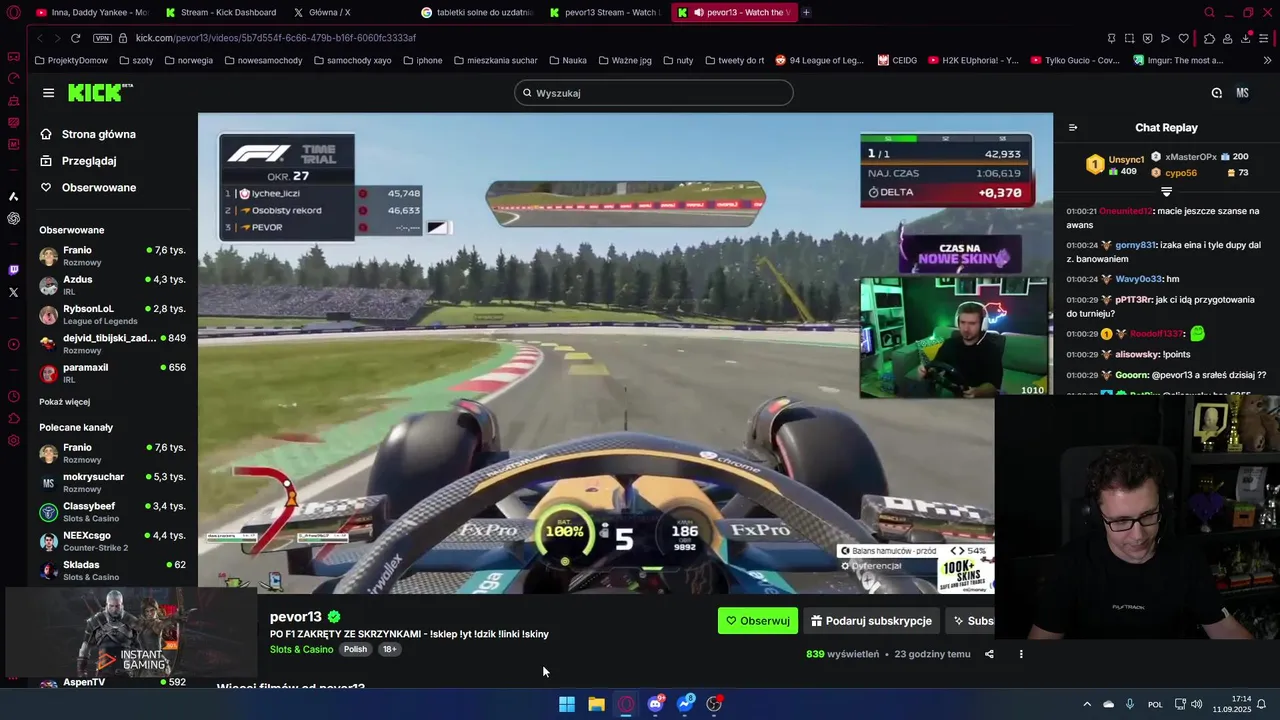Click Podaruj subskrypcje button

coord(871,621)
